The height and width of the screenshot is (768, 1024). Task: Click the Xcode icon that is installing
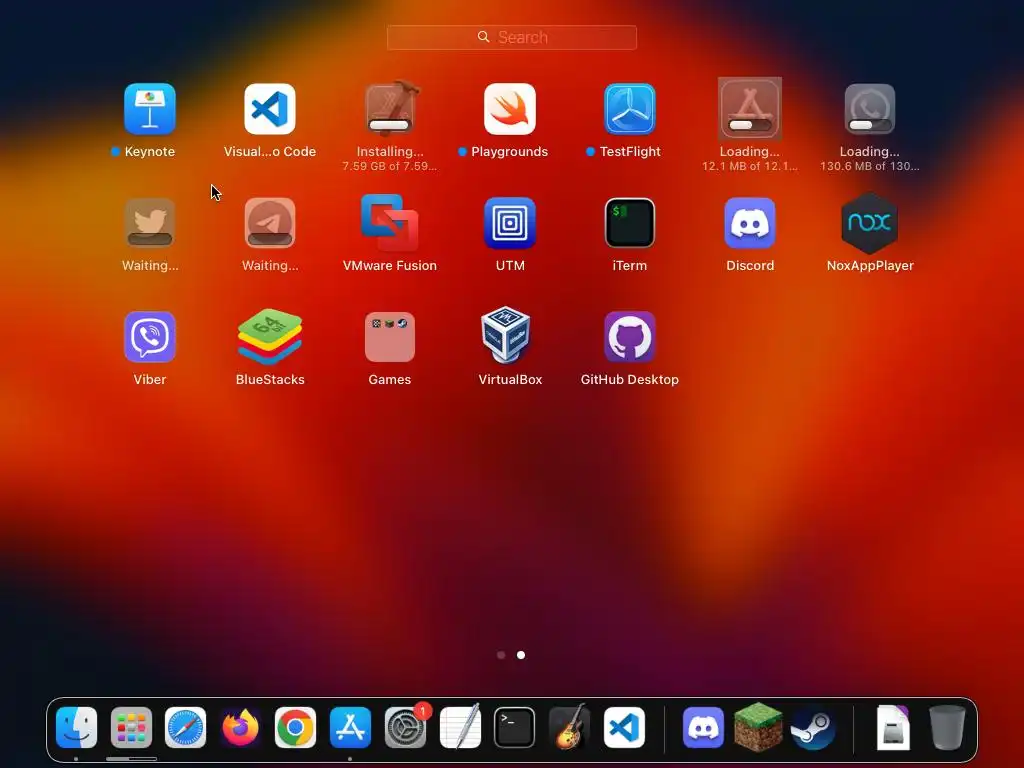click(390, 109)
